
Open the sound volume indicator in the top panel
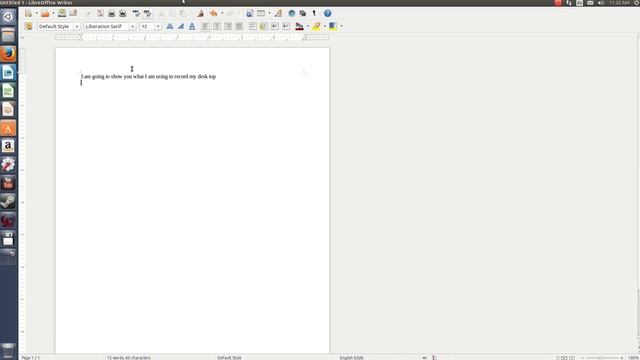601,3
